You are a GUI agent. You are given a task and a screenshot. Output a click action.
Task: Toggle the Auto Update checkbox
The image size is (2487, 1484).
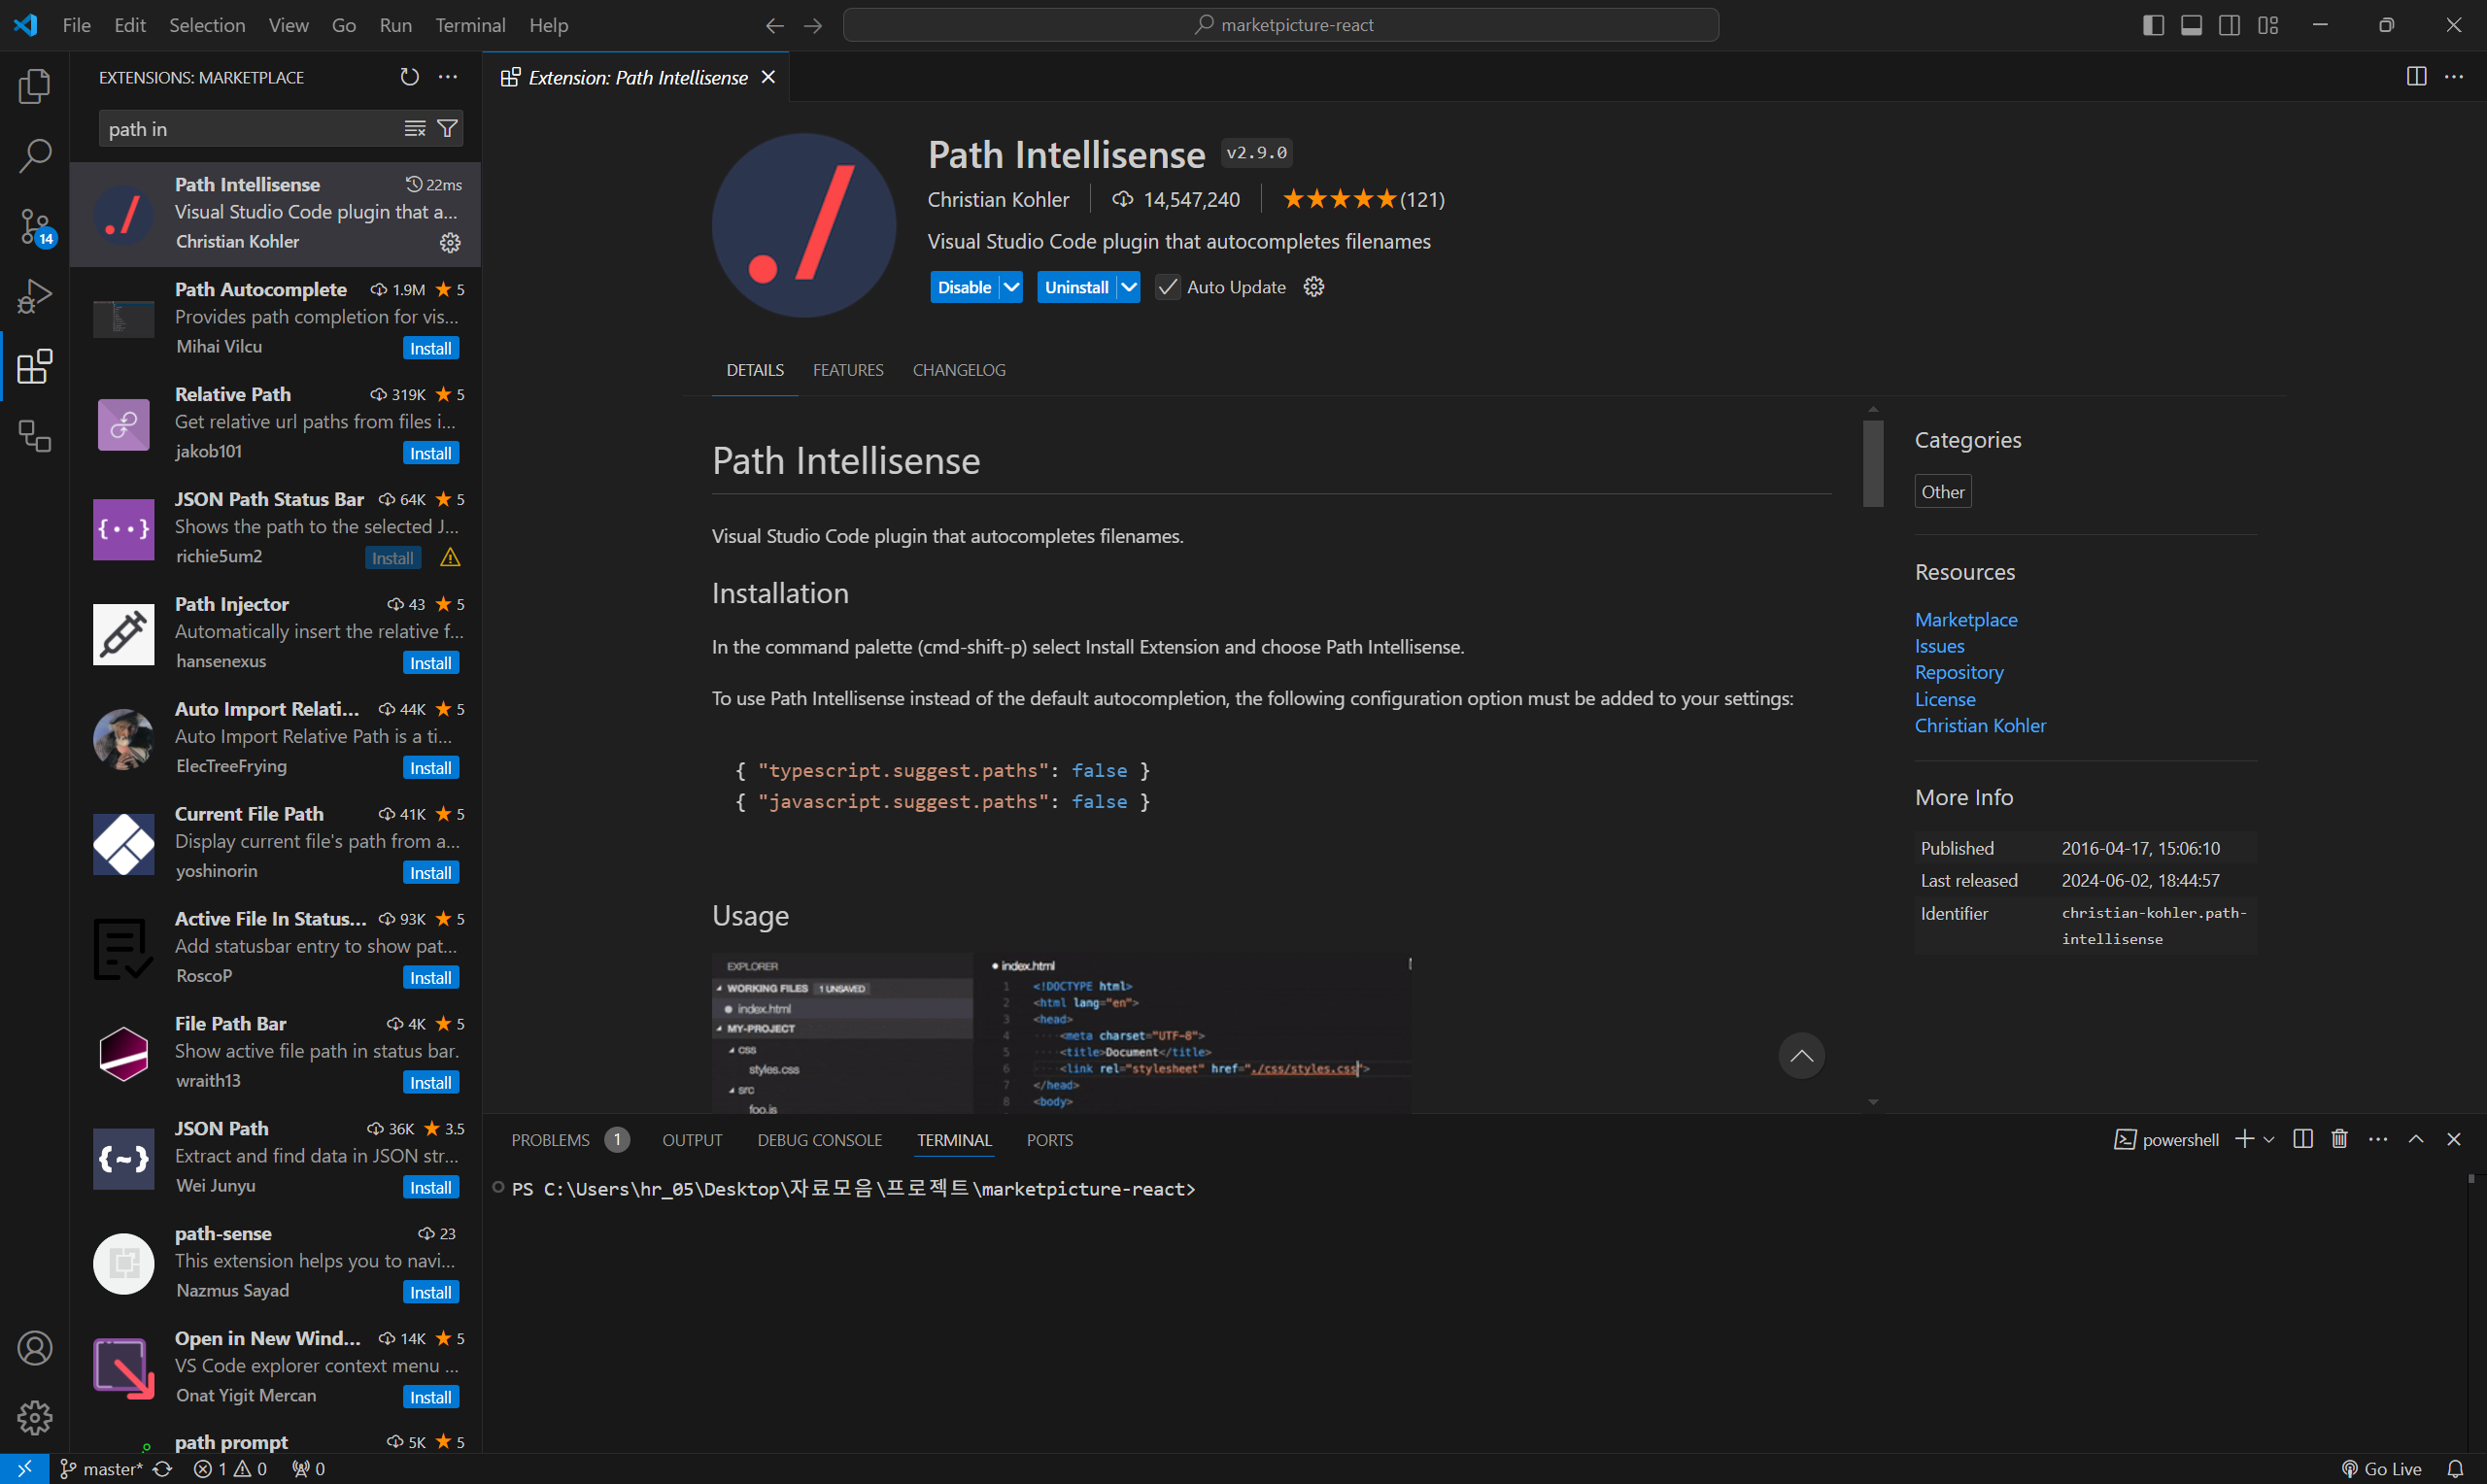[x=1167, y=287]
